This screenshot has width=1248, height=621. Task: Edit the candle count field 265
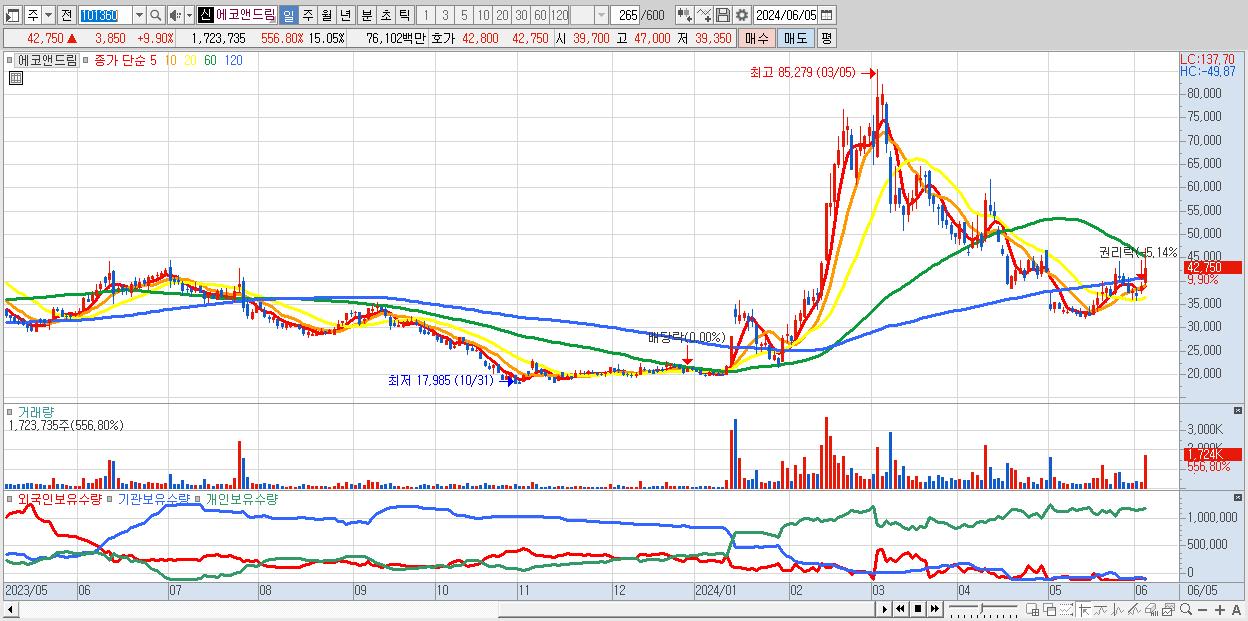[x=627, y=15]
